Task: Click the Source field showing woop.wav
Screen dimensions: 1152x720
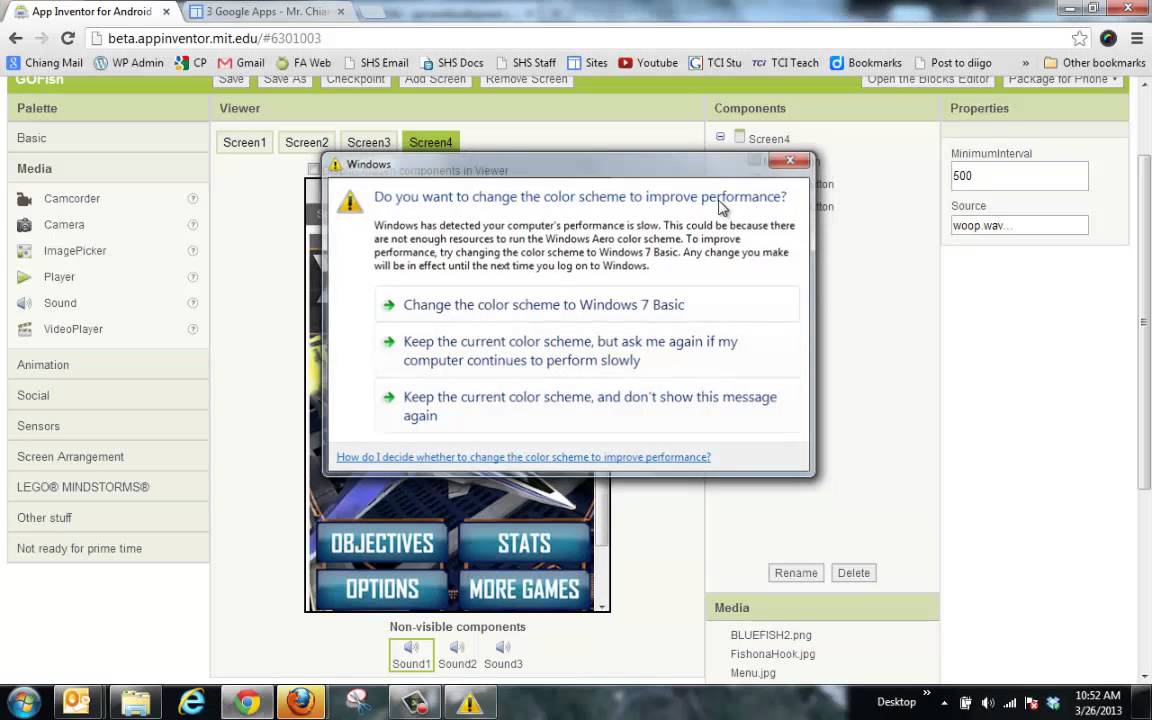Action: pyautogui.click(x=1019, y=226)
